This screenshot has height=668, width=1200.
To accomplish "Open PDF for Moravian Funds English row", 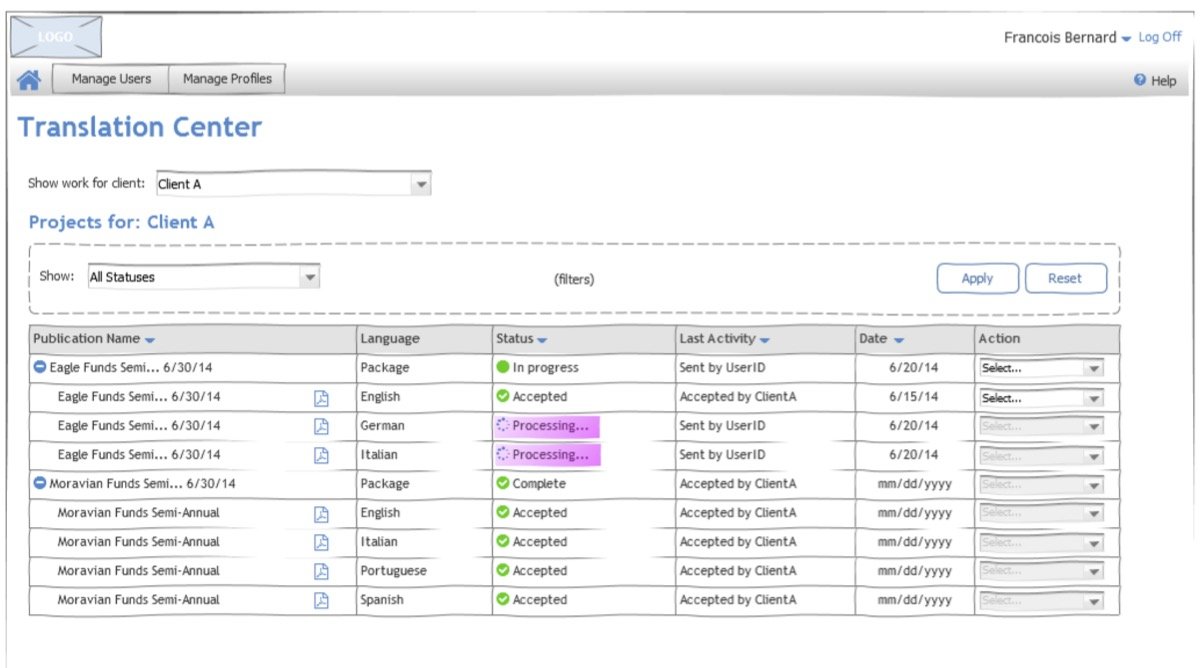I will (x=321, y=513).
